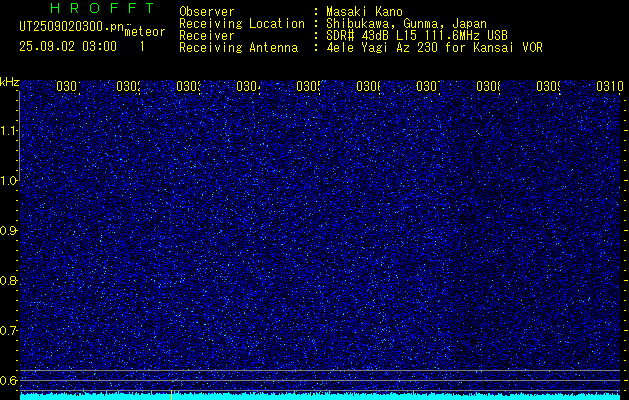Click the 1.0 kHz axis label

[9, 181]
